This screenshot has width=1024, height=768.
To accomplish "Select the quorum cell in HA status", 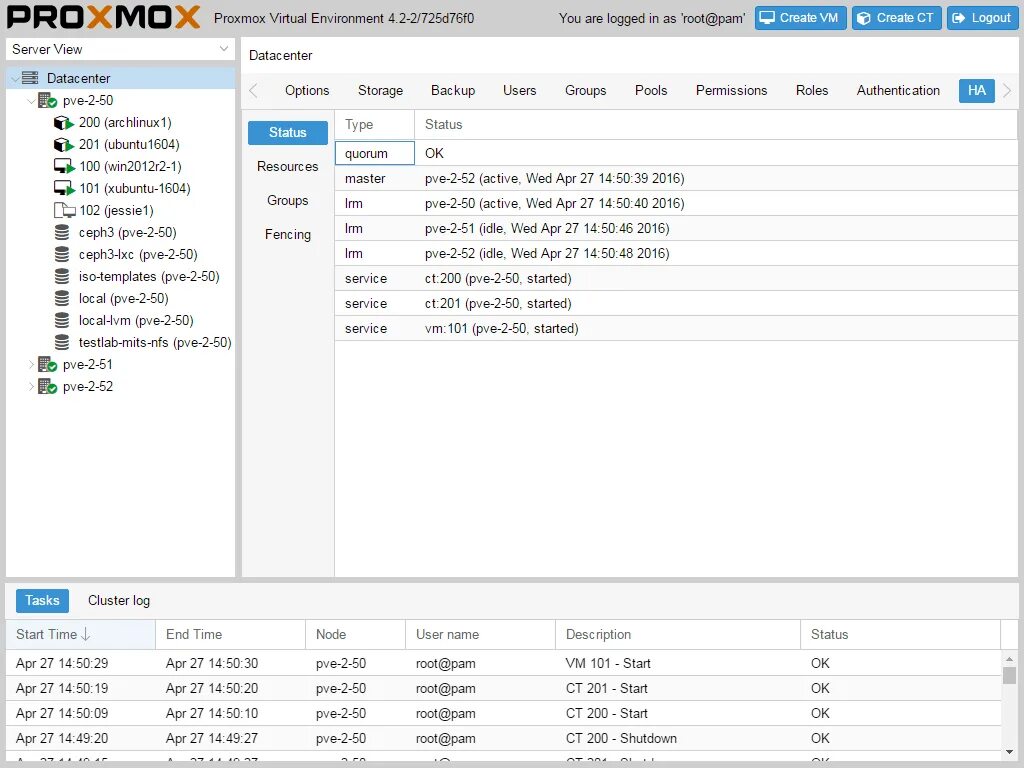I will coord(375,153).
